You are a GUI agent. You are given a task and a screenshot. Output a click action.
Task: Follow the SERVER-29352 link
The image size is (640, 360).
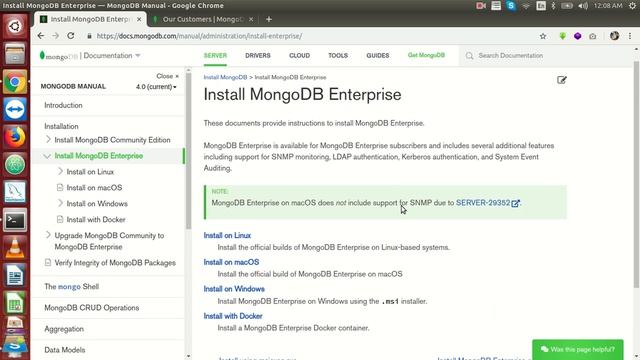coord(483,203)
